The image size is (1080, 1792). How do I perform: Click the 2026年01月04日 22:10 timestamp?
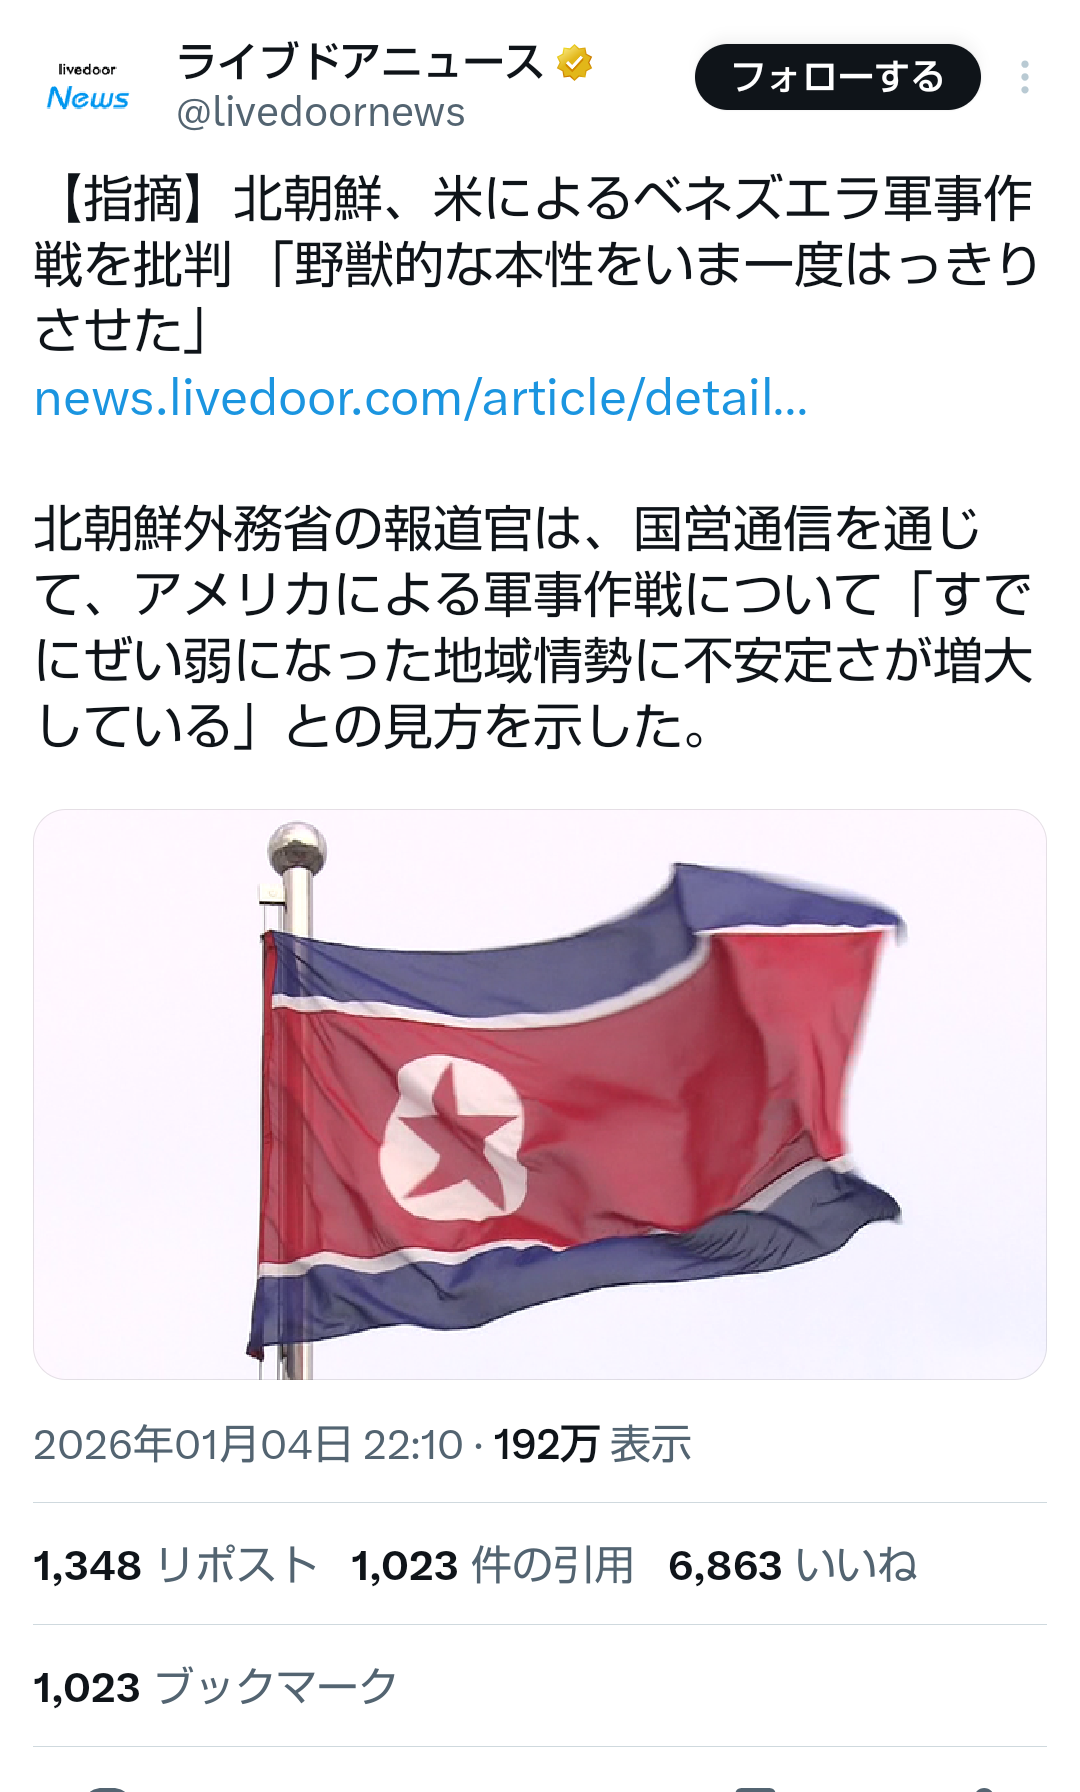click(x=248, y=1445)
